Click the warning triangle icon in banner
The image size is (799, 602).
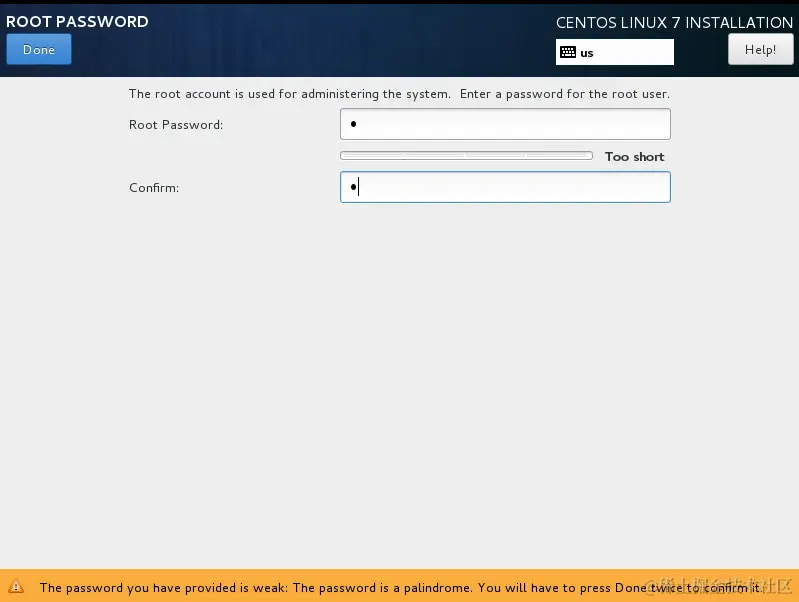click(x=16, y=586)
